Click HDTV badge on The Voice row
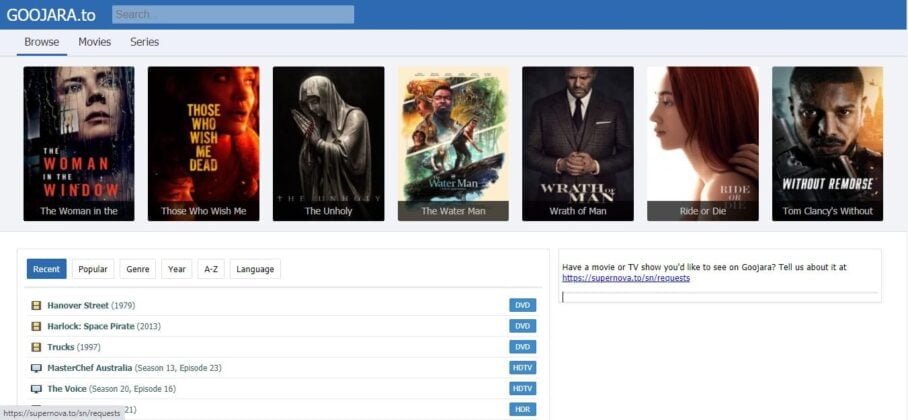Screen dimensions: 908x420 pos(523,389)
